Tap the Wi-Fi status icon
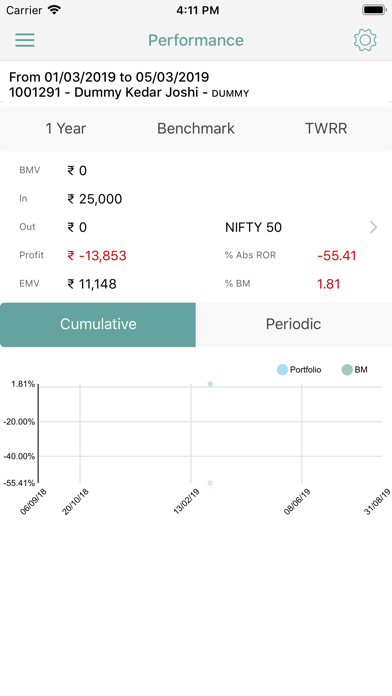Screen dimensions: 392x696 coord(54,10)
